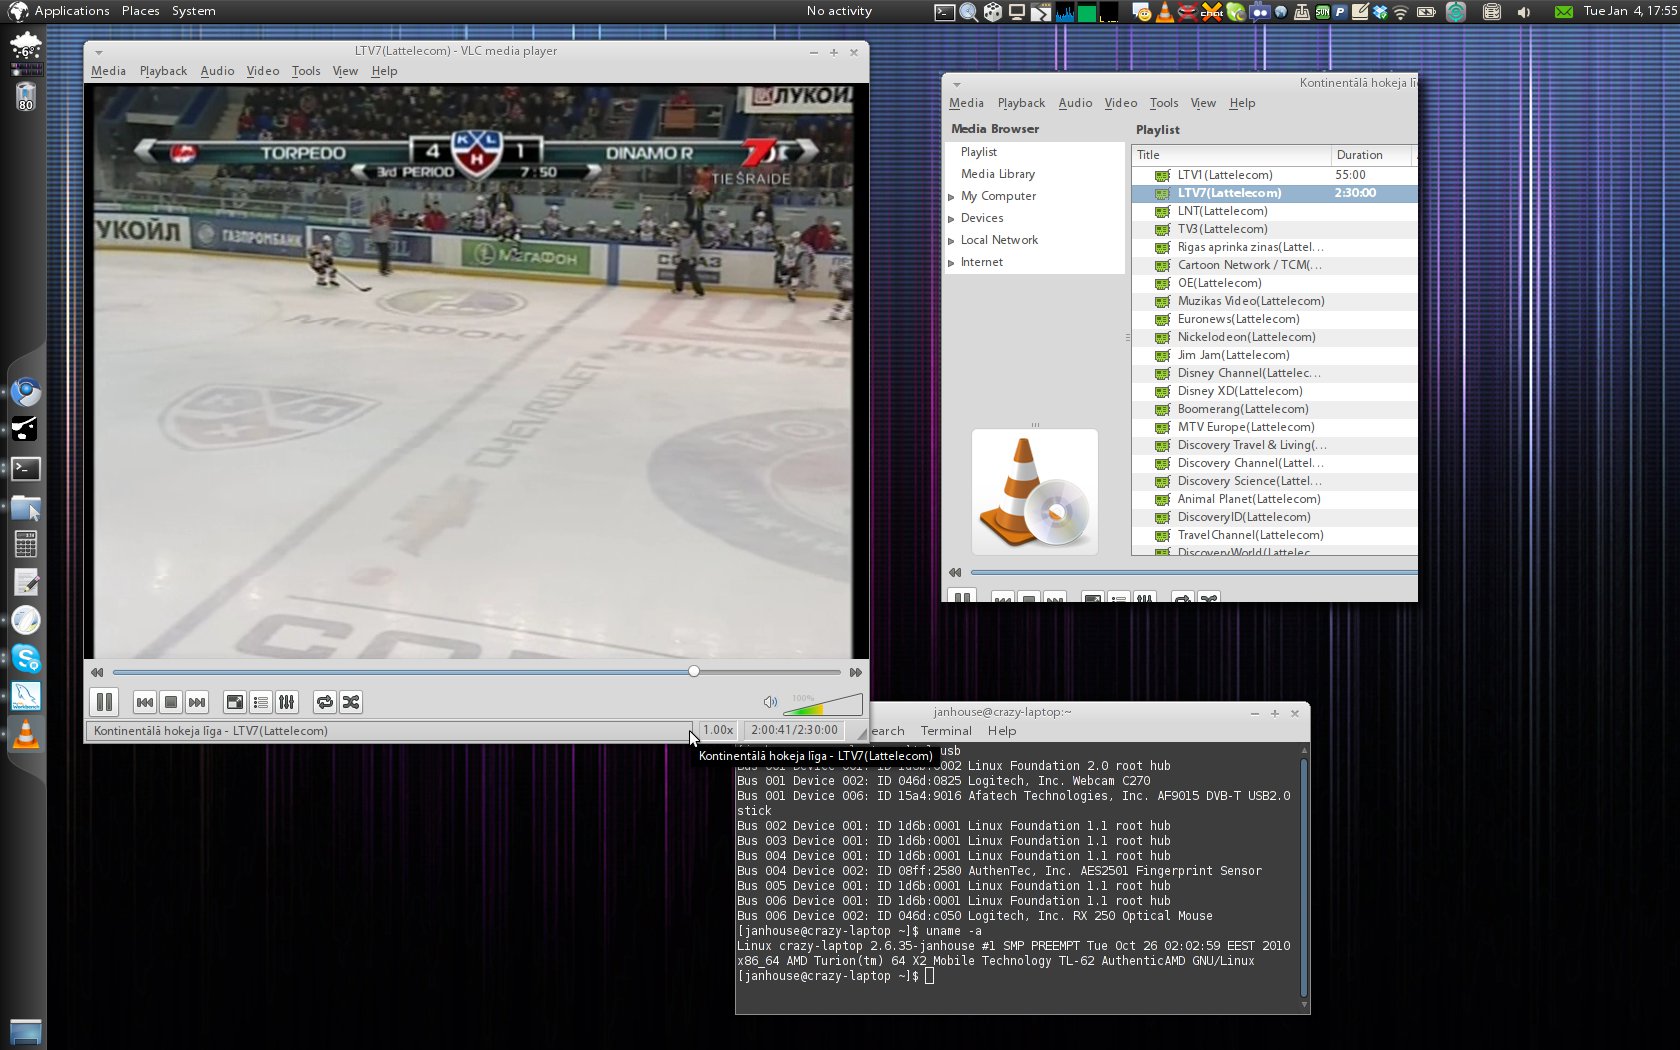The height and width of the screenshot is (1050, 1680).
Task: Click terminal window vertical scrollbar
Action: coord(1304,877)
